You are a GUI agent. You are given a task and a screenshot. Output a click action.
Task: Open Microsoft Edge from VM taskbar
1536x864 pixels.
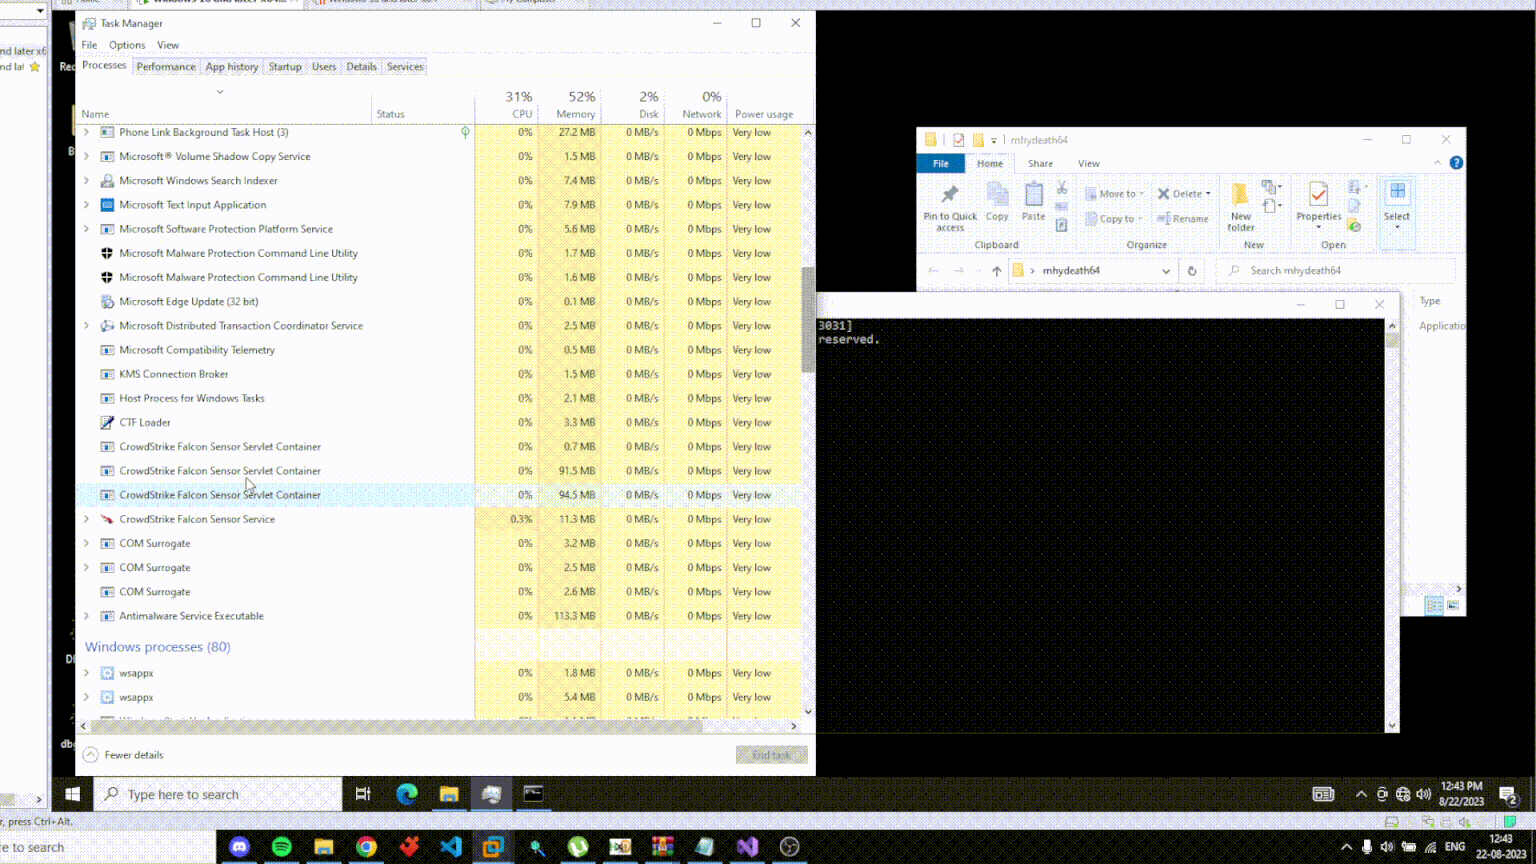tap(407, 794)
